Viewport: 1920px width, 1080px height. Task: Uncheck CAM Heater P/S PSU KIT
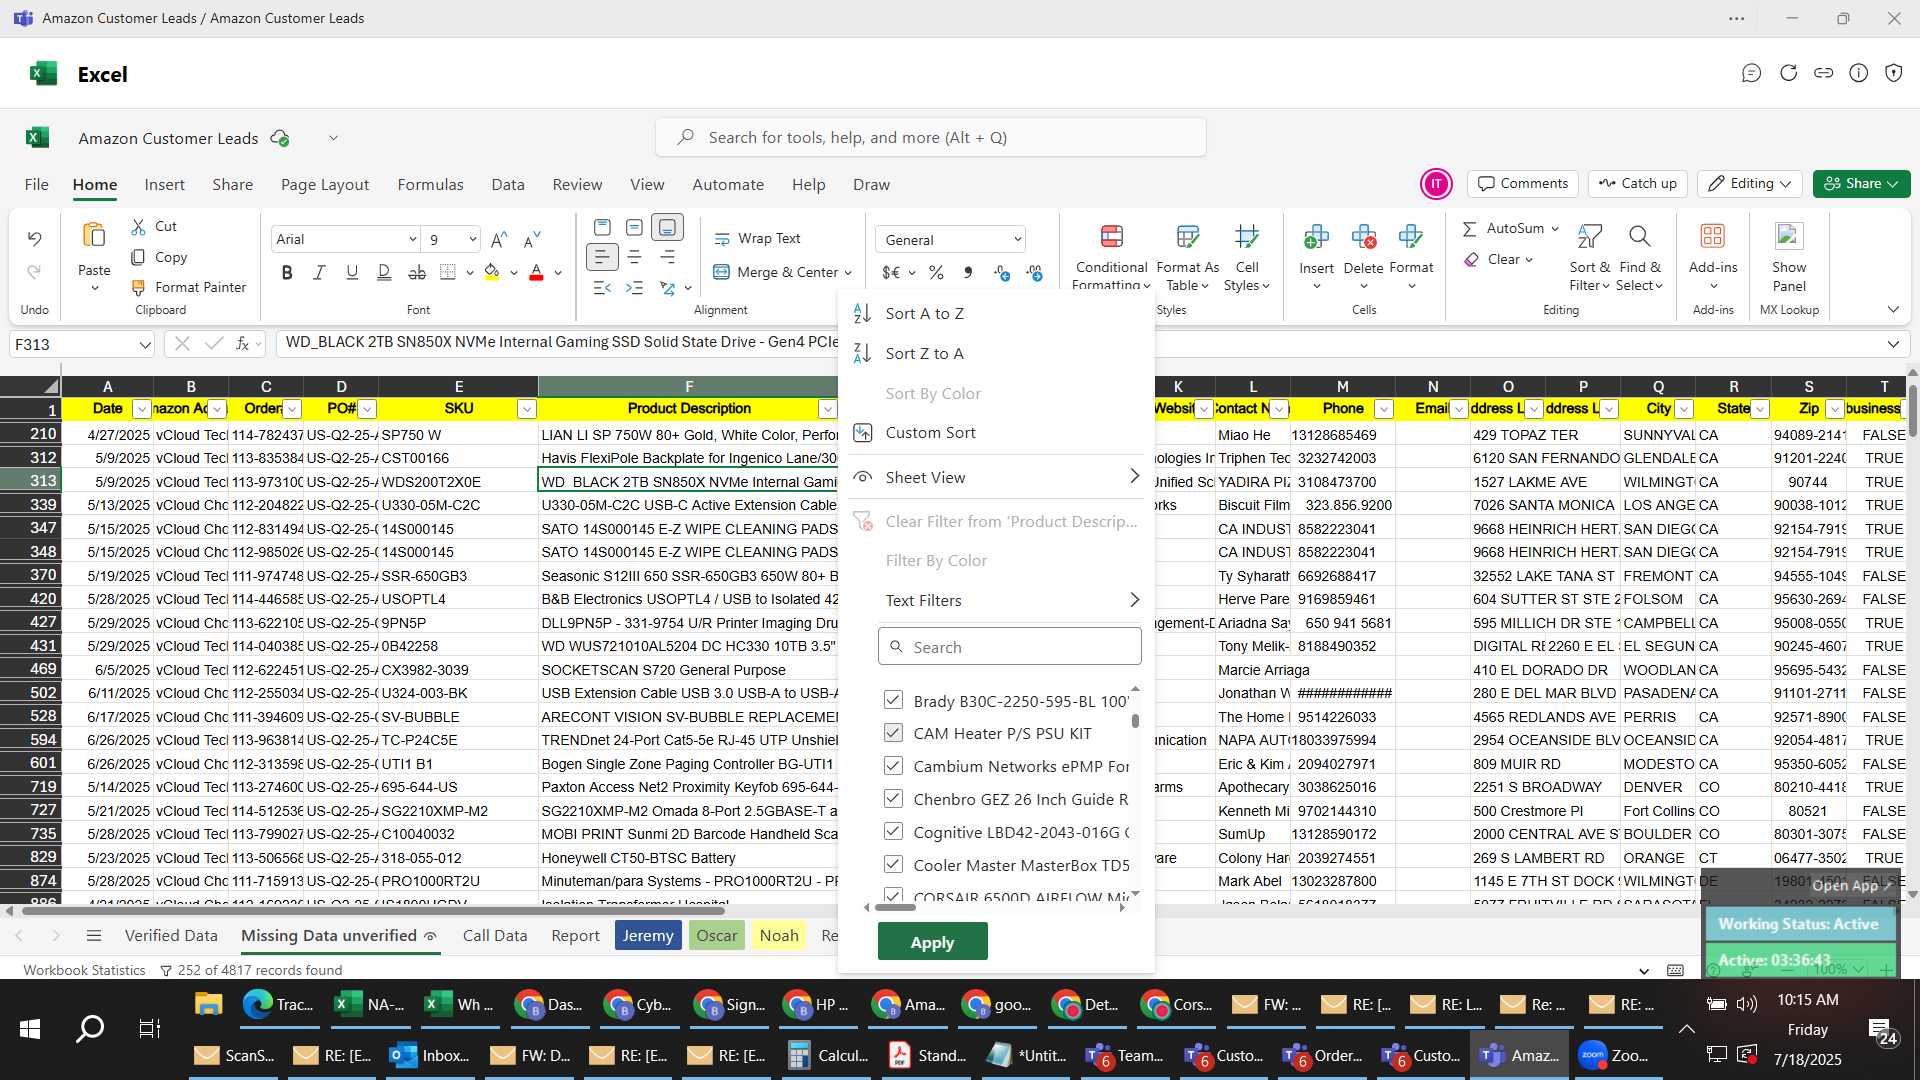[893, 733]
